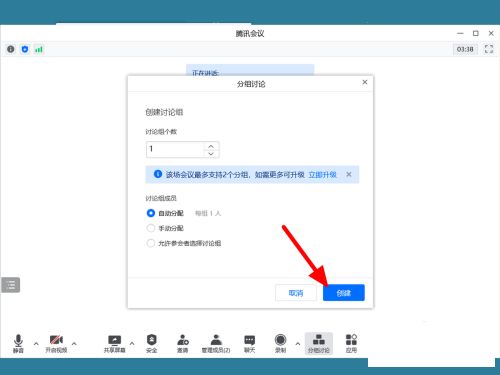Expand the audio options chevron beside mute
500x375 pixels.
(x=36, y=343)
